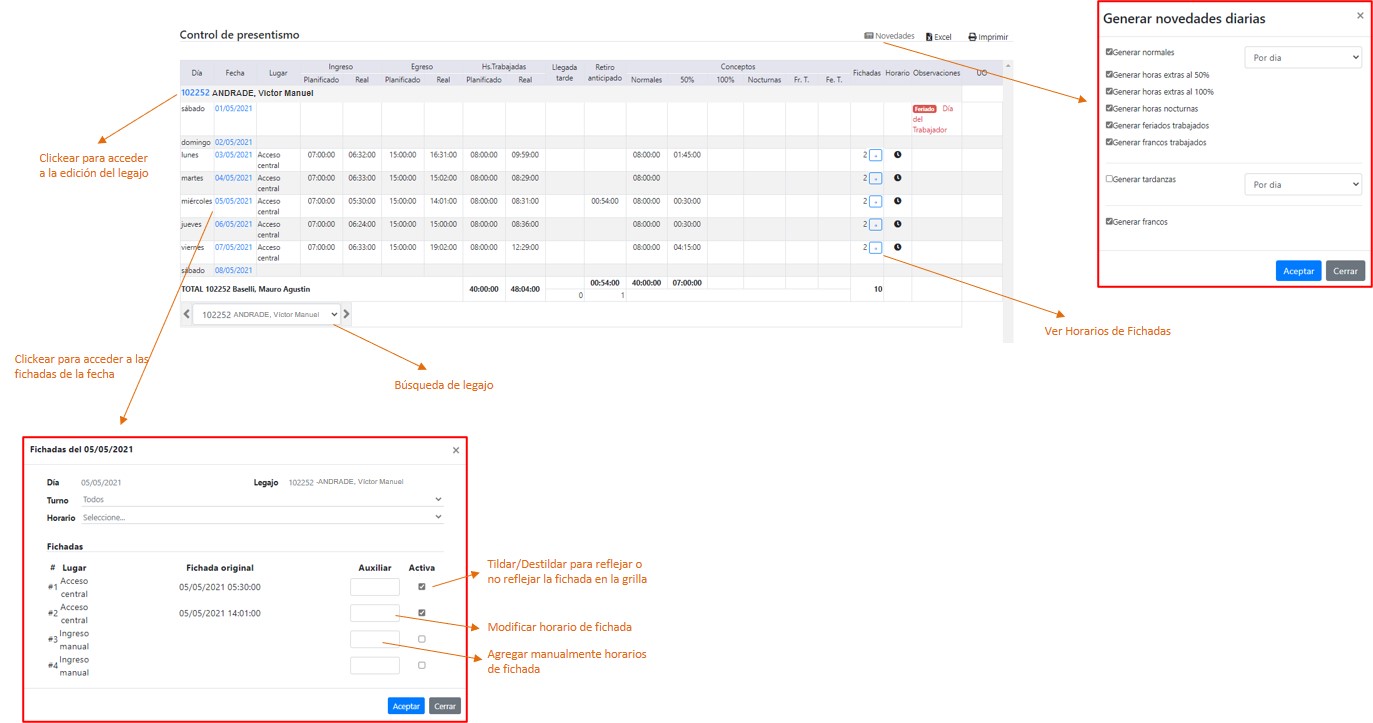Open the legajo search dropdown 102252
The width and height of the screenshot is (1373, 723).
pyautogui.click(x=266, y=314)
